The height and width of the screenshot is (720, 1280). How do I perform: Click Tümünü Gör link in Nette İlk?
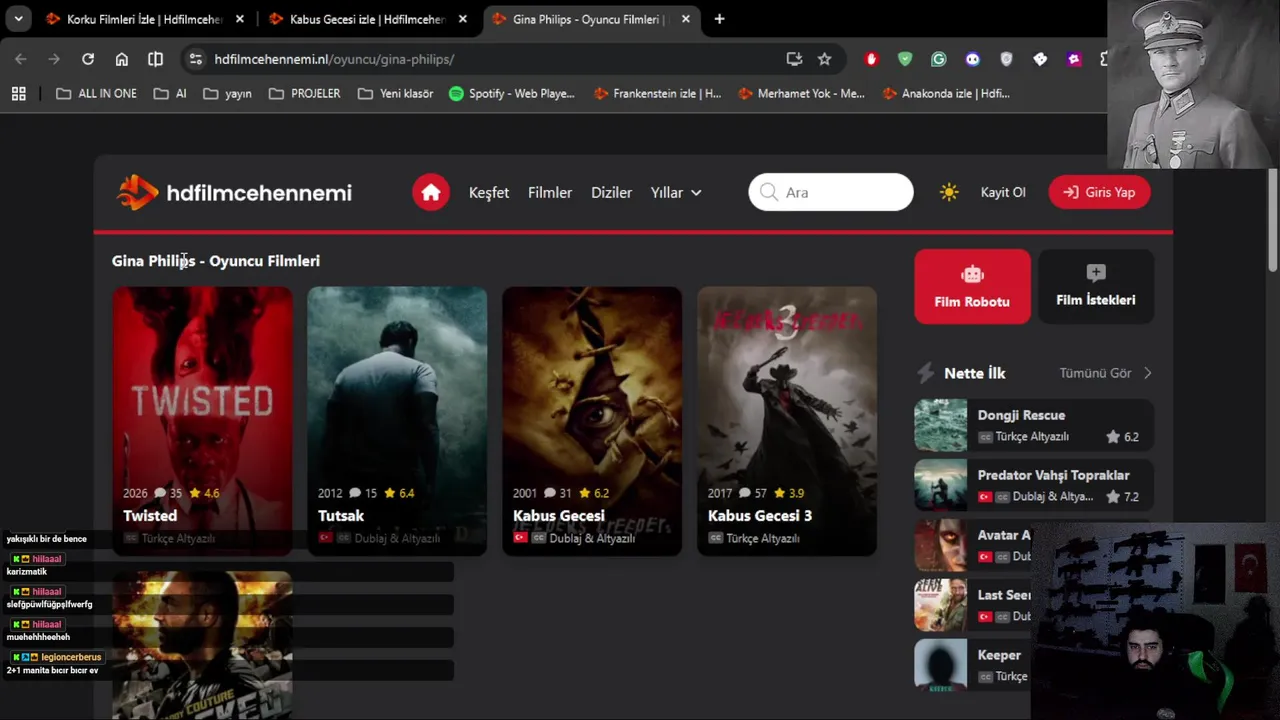click(x=1095, y=373)
